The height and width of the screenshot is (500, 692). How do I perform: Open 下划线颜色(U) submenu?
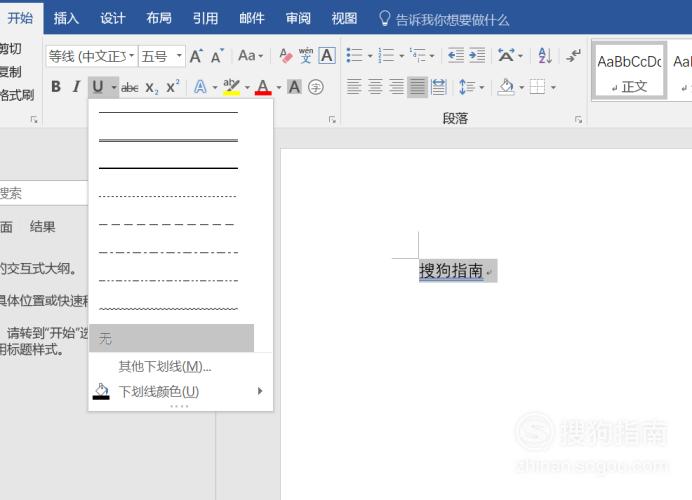[x=181, y=391]
